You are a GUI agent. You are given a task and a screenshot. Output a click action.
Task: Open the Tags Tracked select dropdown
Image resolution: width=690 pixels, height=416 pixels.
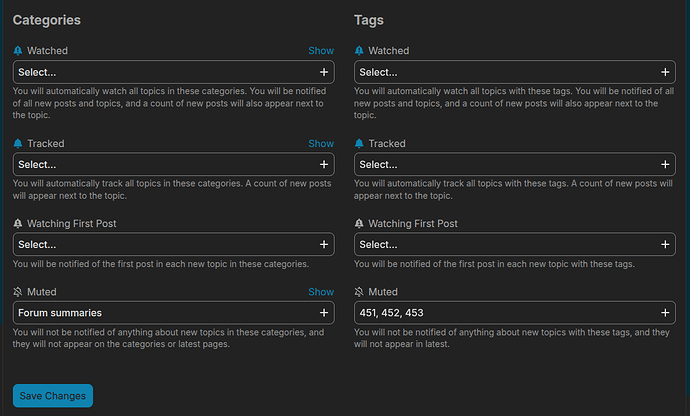tap(515, 165)
